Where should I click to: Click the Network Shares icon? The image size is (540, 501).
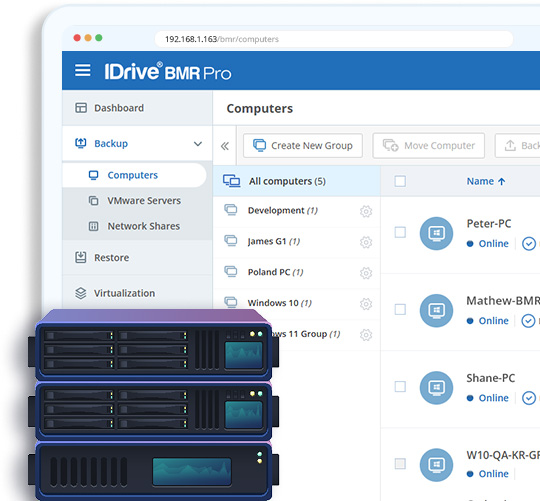93,226
